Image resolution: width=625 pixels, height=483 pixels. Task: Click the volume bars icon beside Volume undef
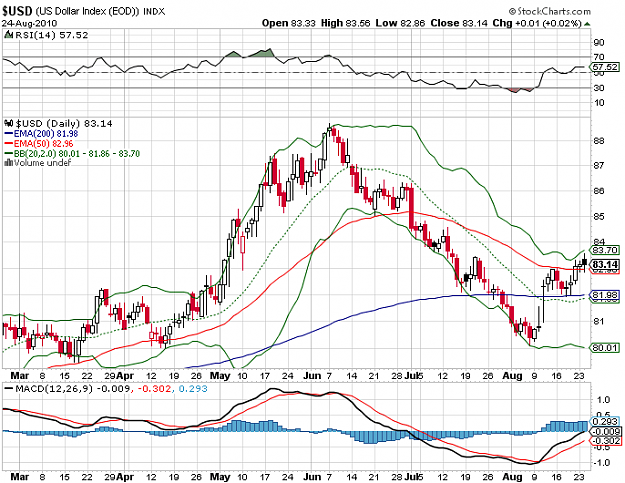point(9,163)
